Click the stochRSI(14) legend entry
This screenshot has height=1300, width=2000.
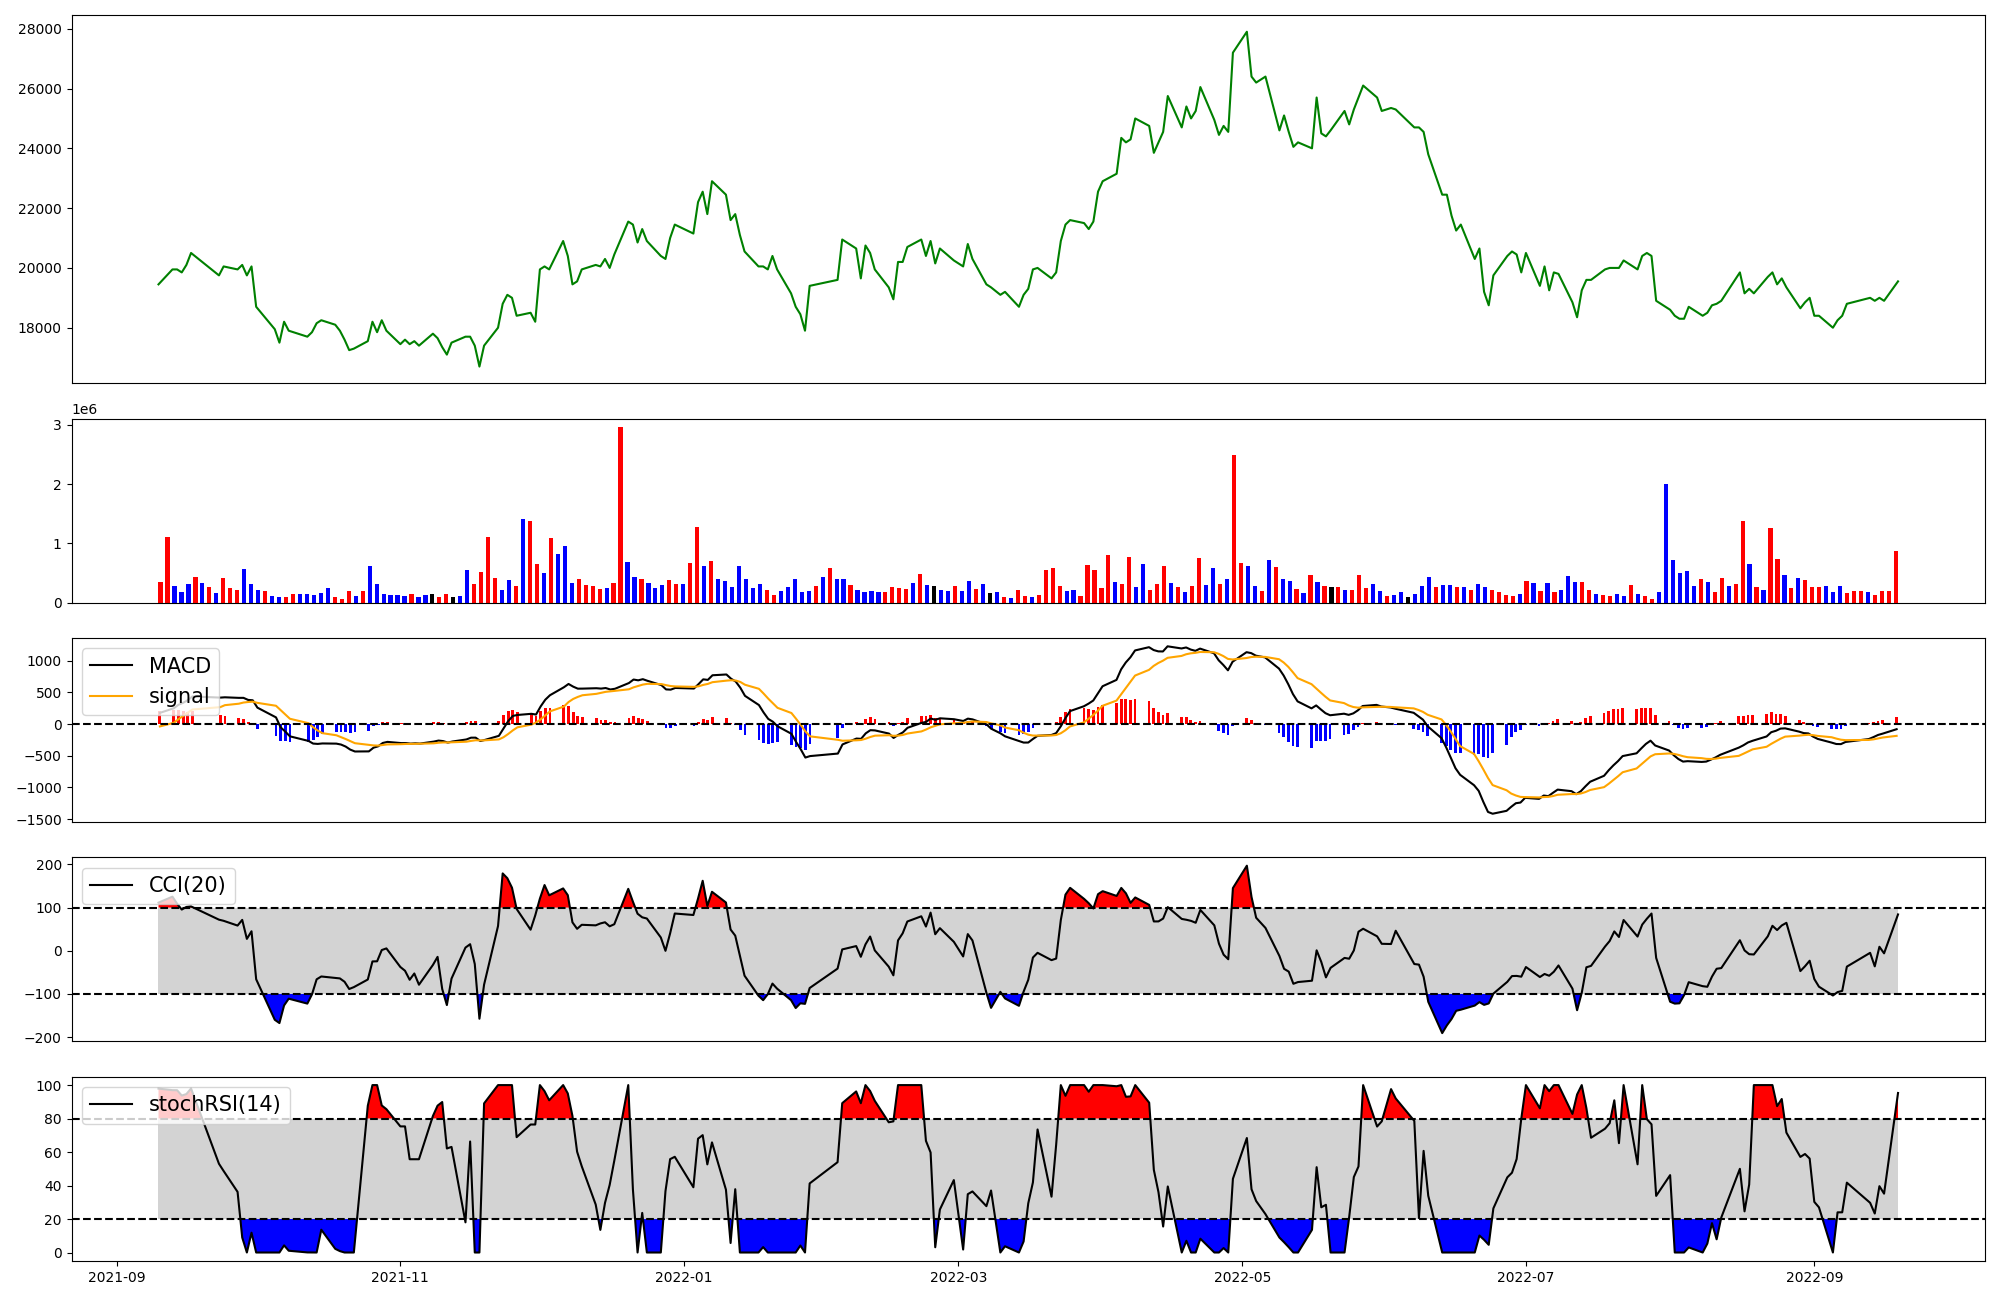tap(214, 1104)
